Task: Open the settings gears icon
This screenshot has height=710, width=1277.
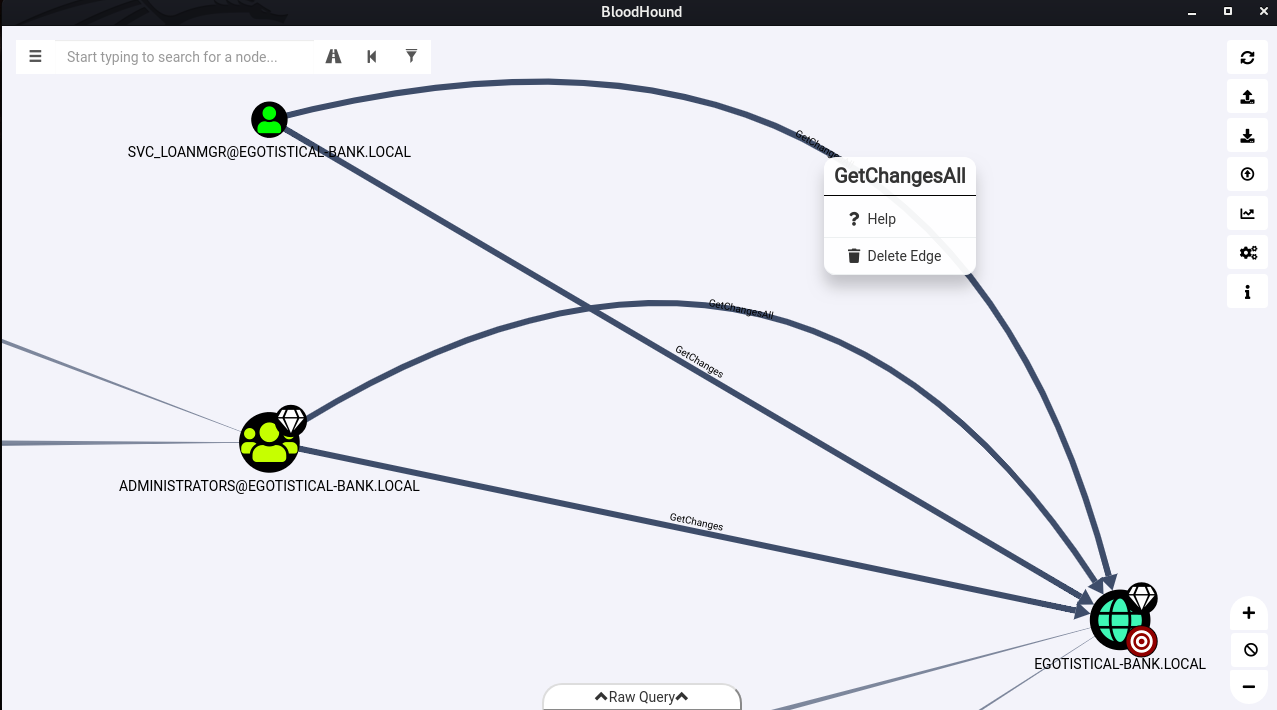Action: [x=1247, y=252]
